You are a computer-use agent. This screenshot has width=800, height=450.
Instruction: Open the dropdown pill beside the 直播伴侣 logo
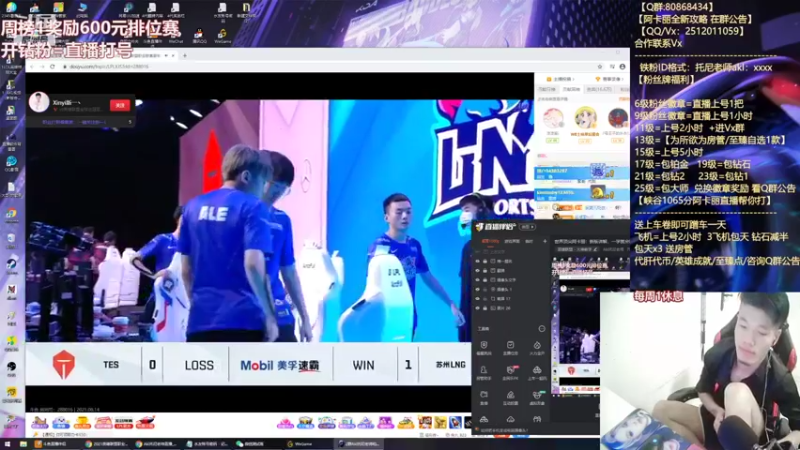tap(527, 227)
